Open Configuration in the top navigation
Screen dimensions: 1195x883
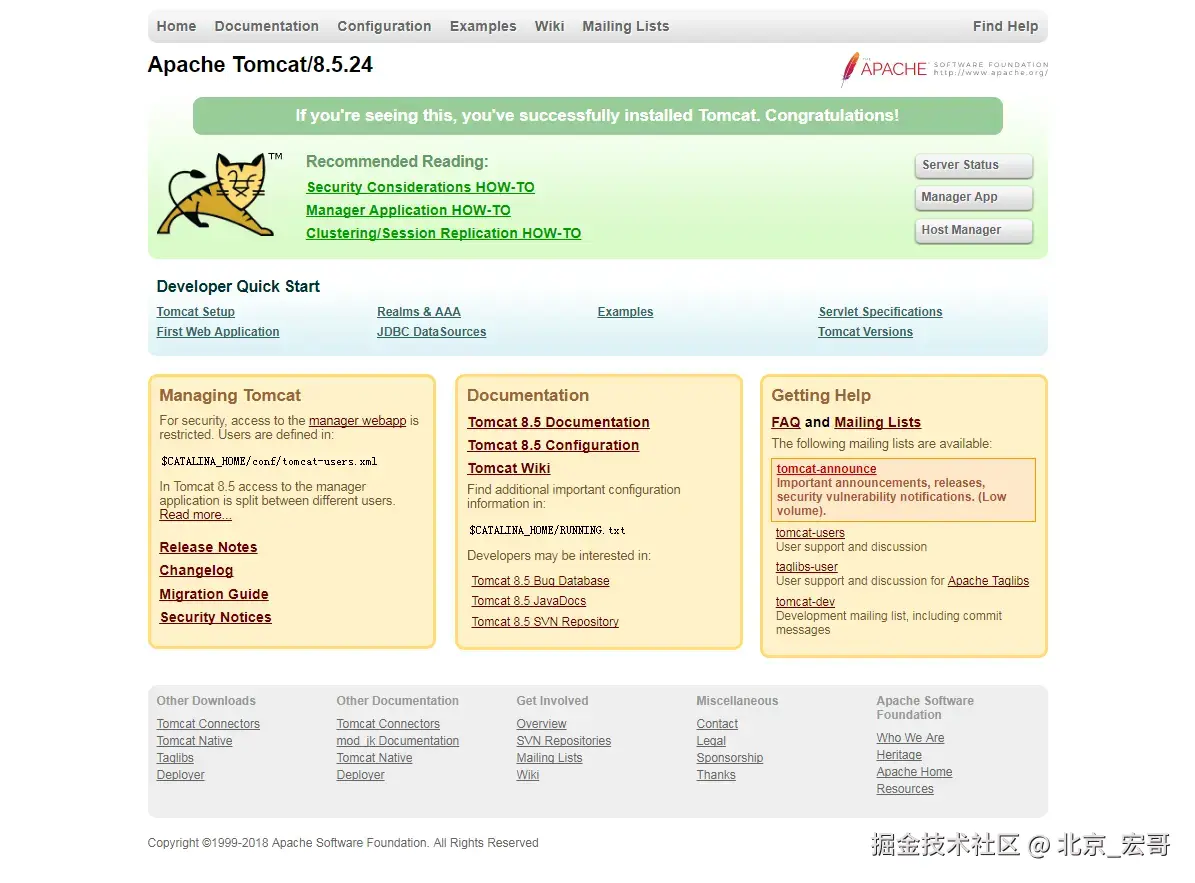coord(384,26)
